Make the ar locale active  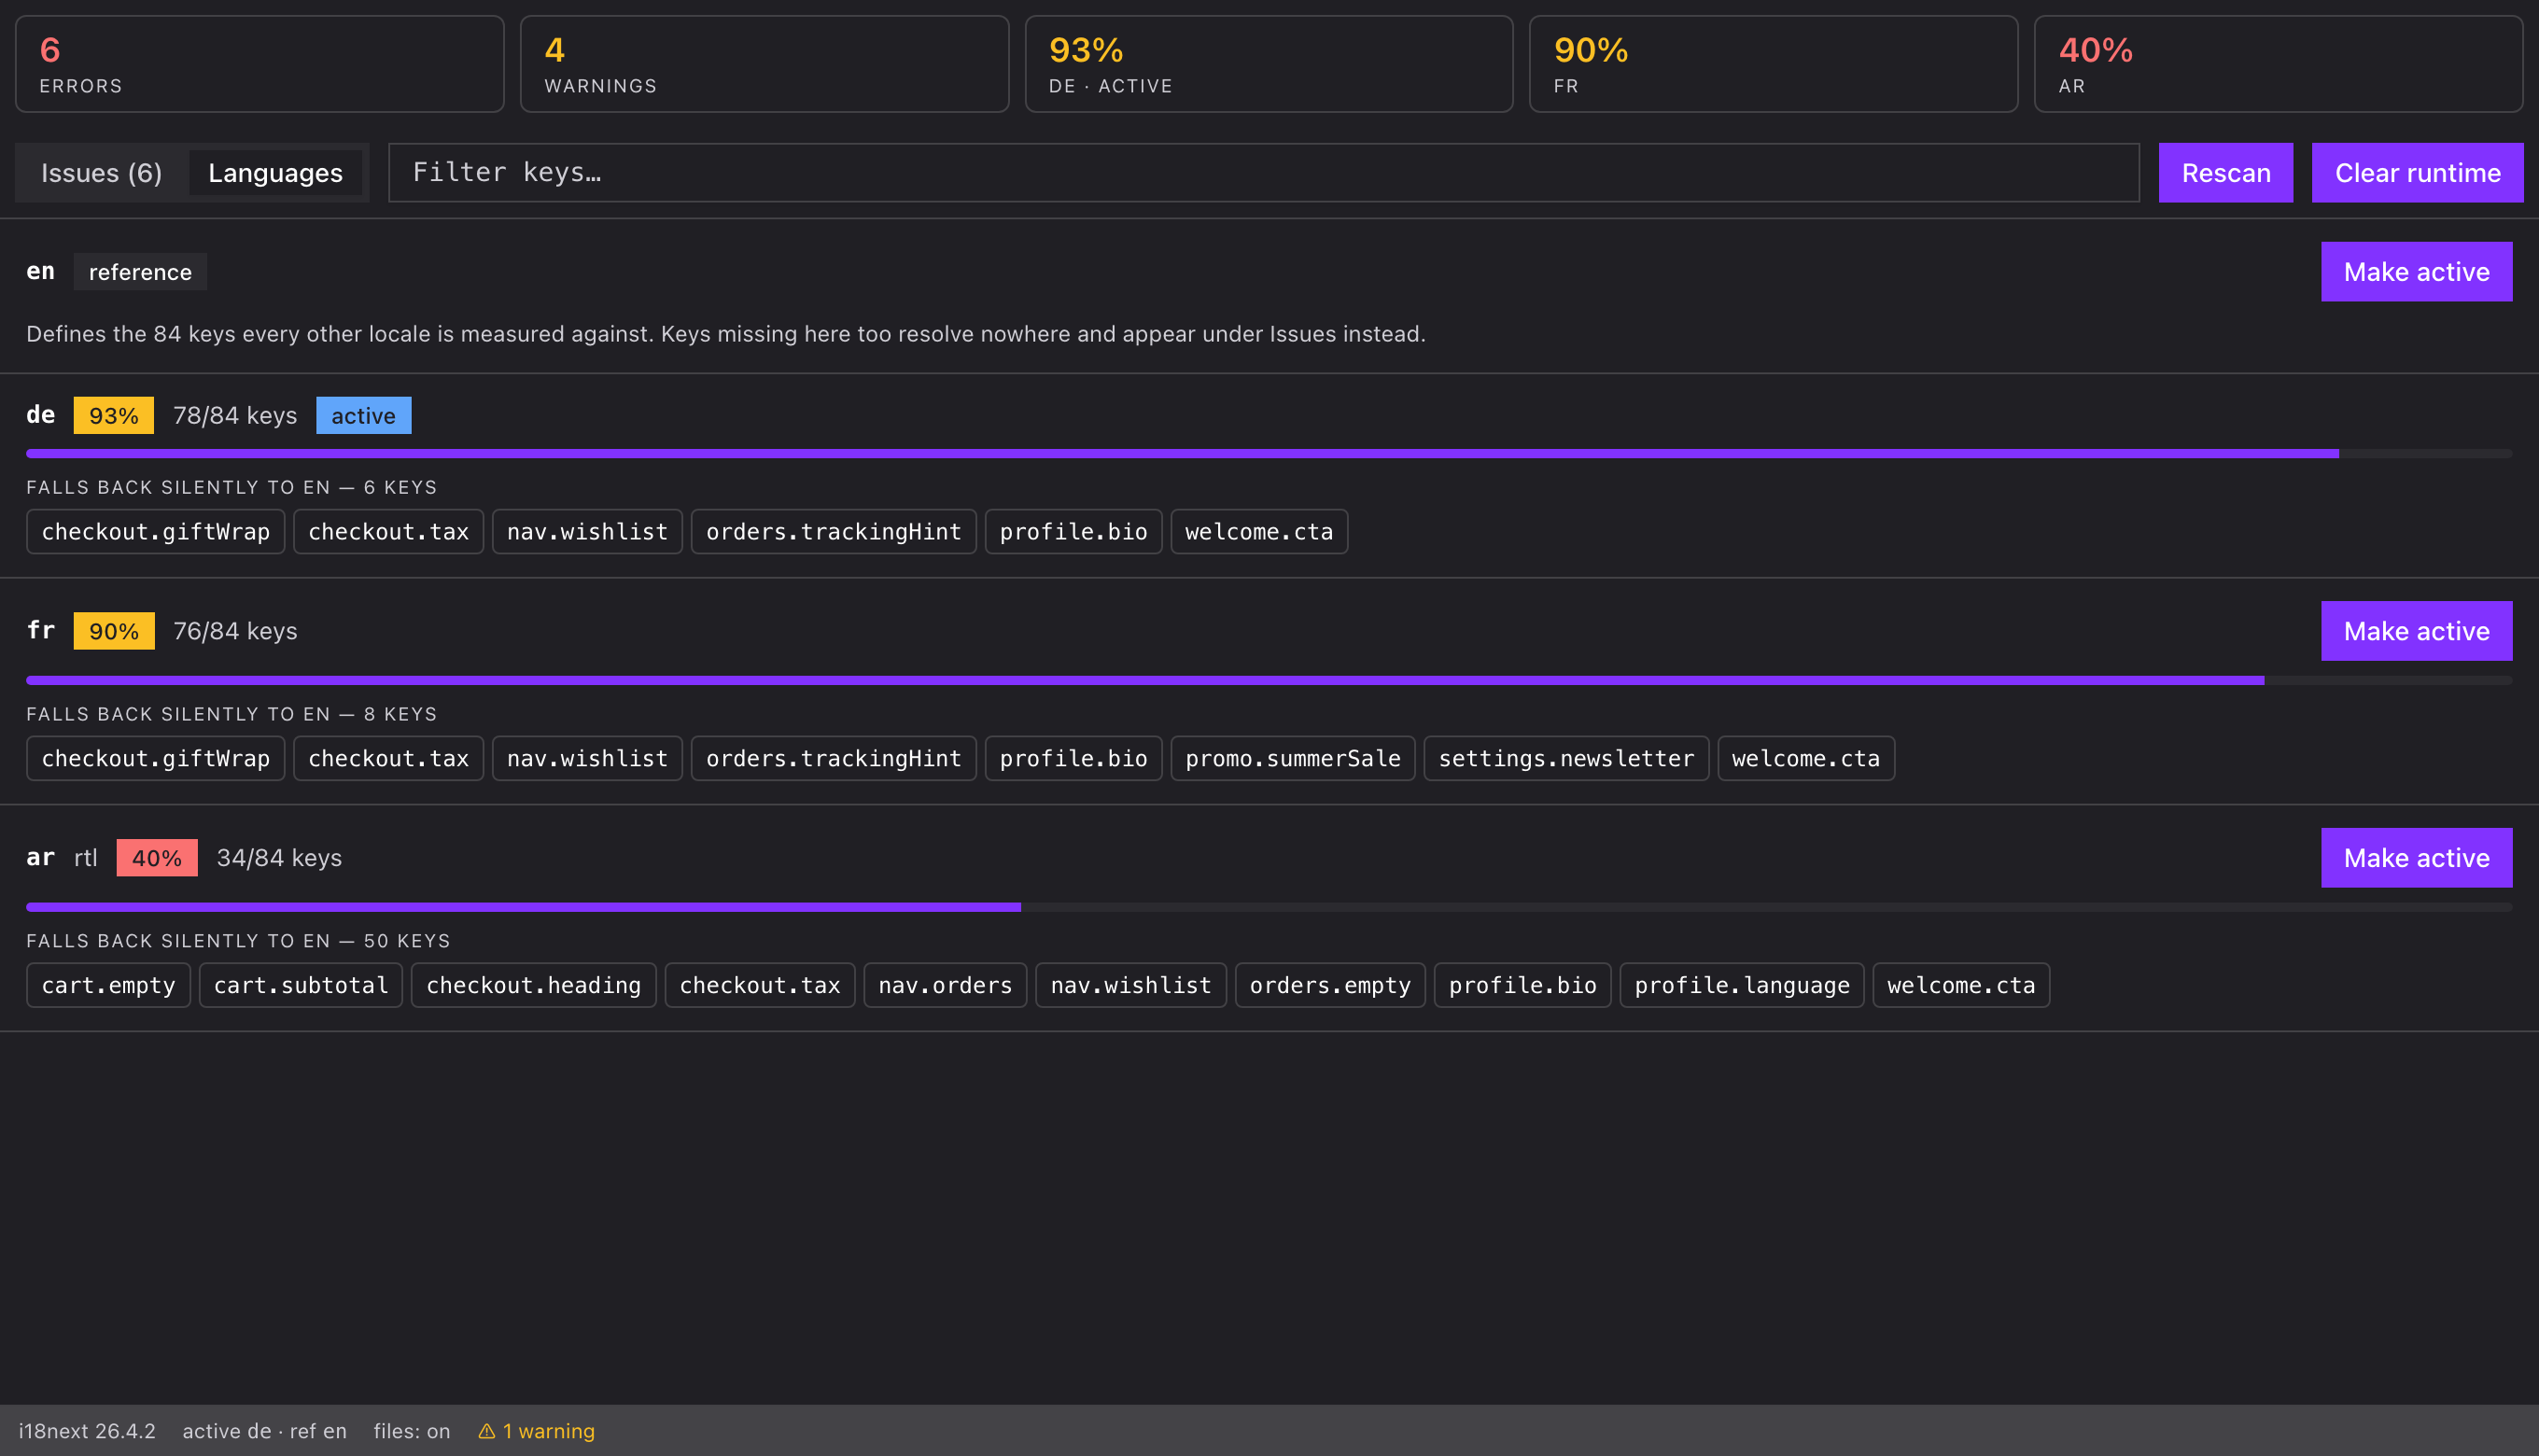coord(2416,858)
